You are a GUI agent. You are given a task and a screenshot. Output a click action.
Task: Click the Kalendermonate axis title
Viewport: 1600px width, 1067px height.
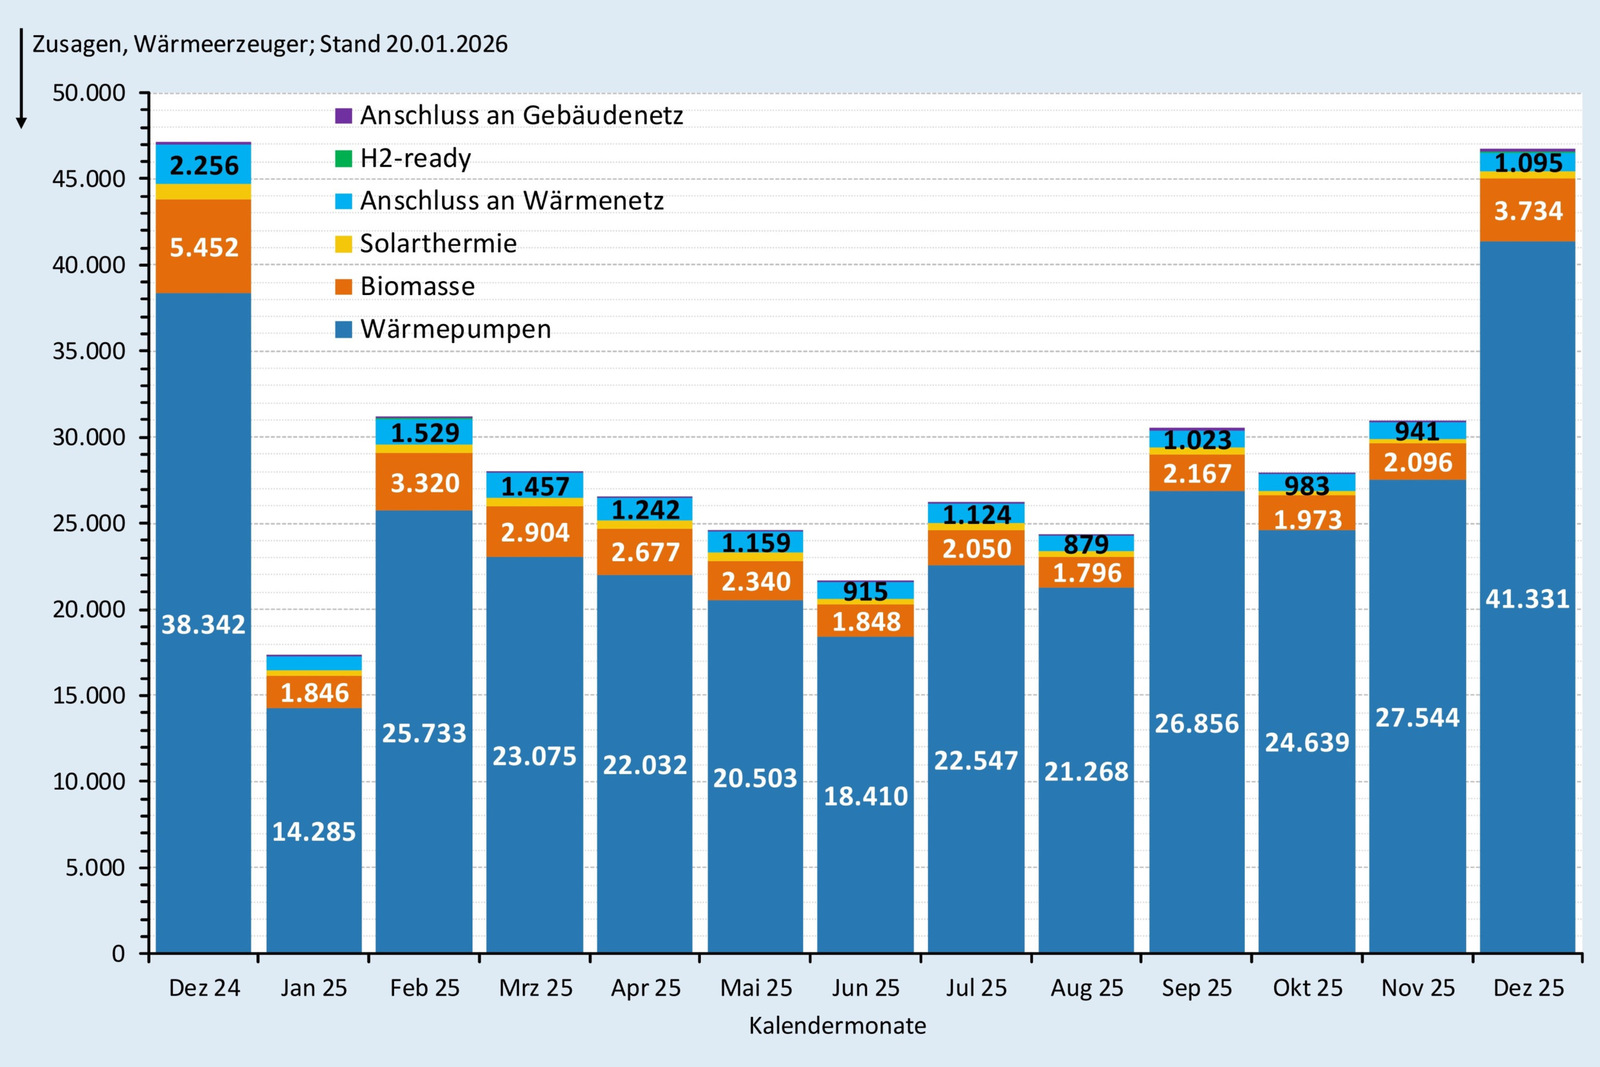pyautogui.click(x=837, y=1025)
